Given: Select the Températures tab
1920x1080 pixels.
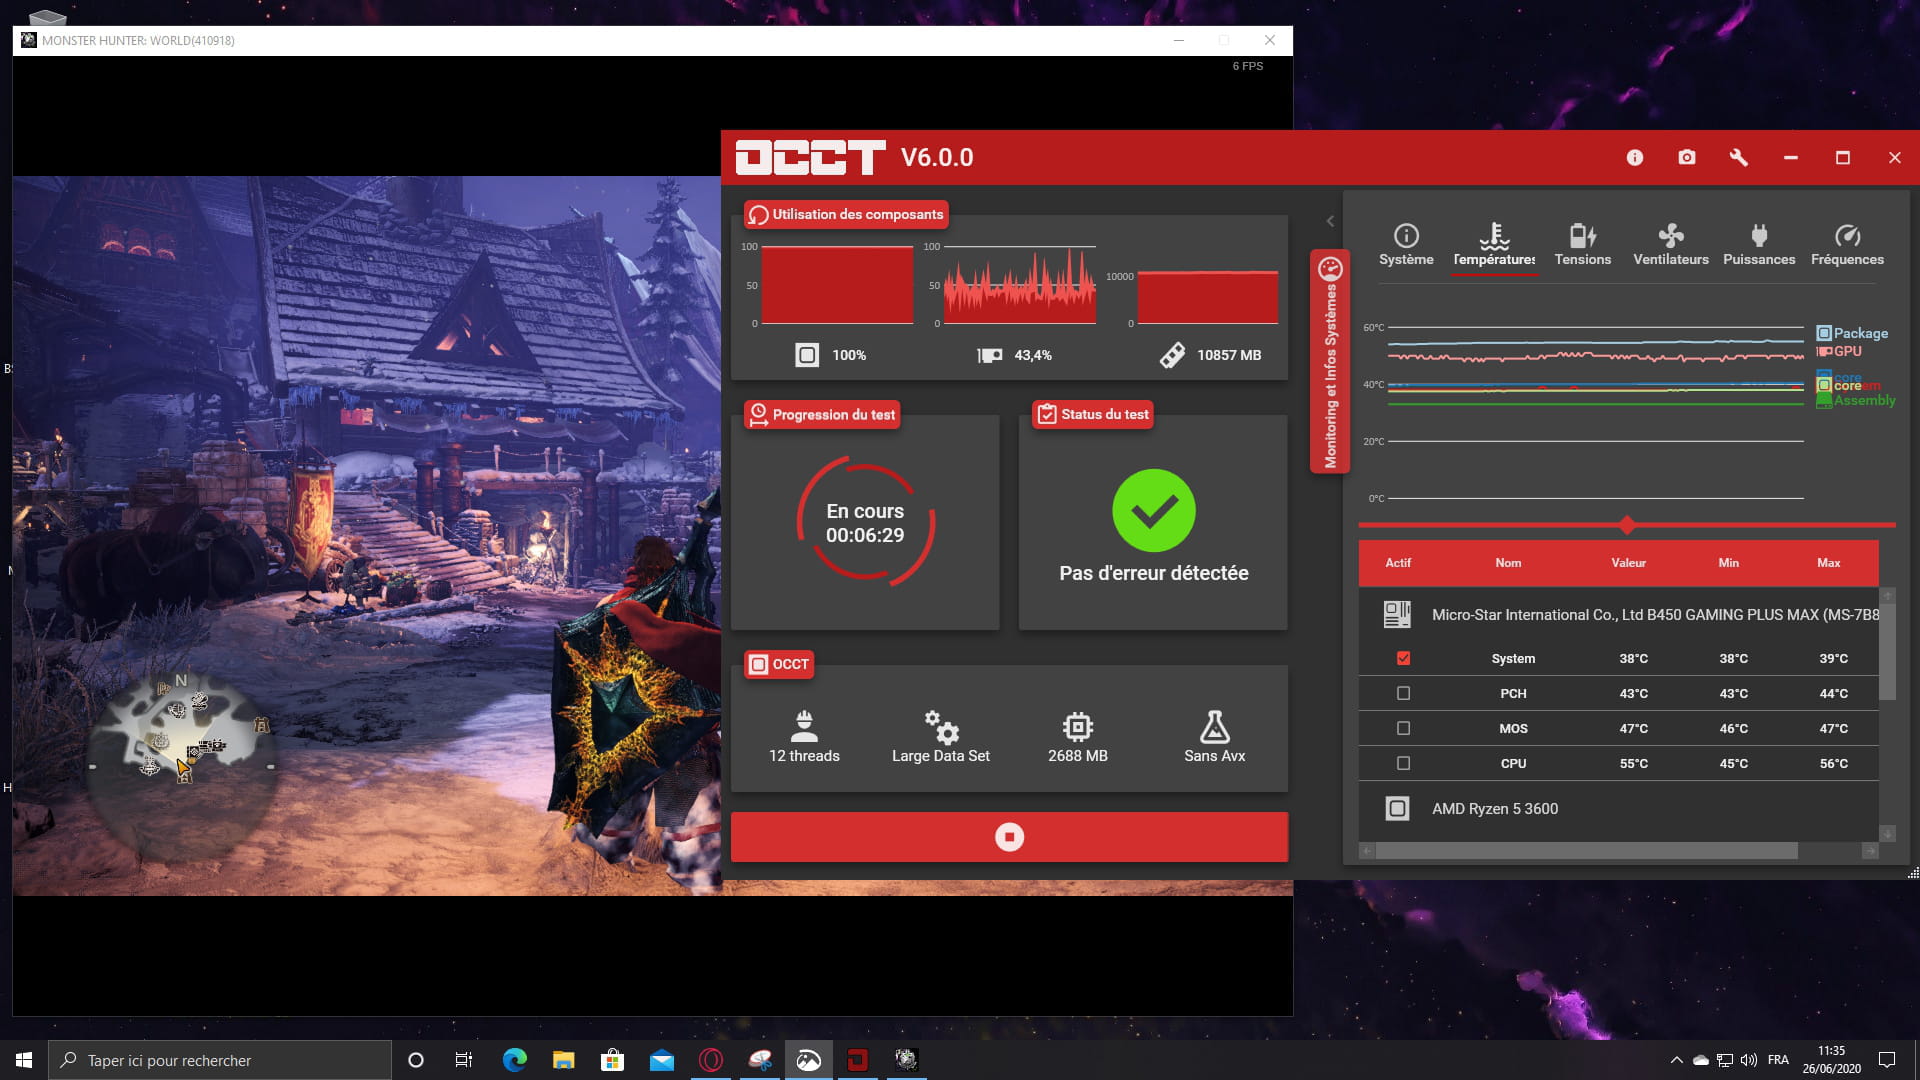Looking at the screenshot, I should click(1494, 245).
